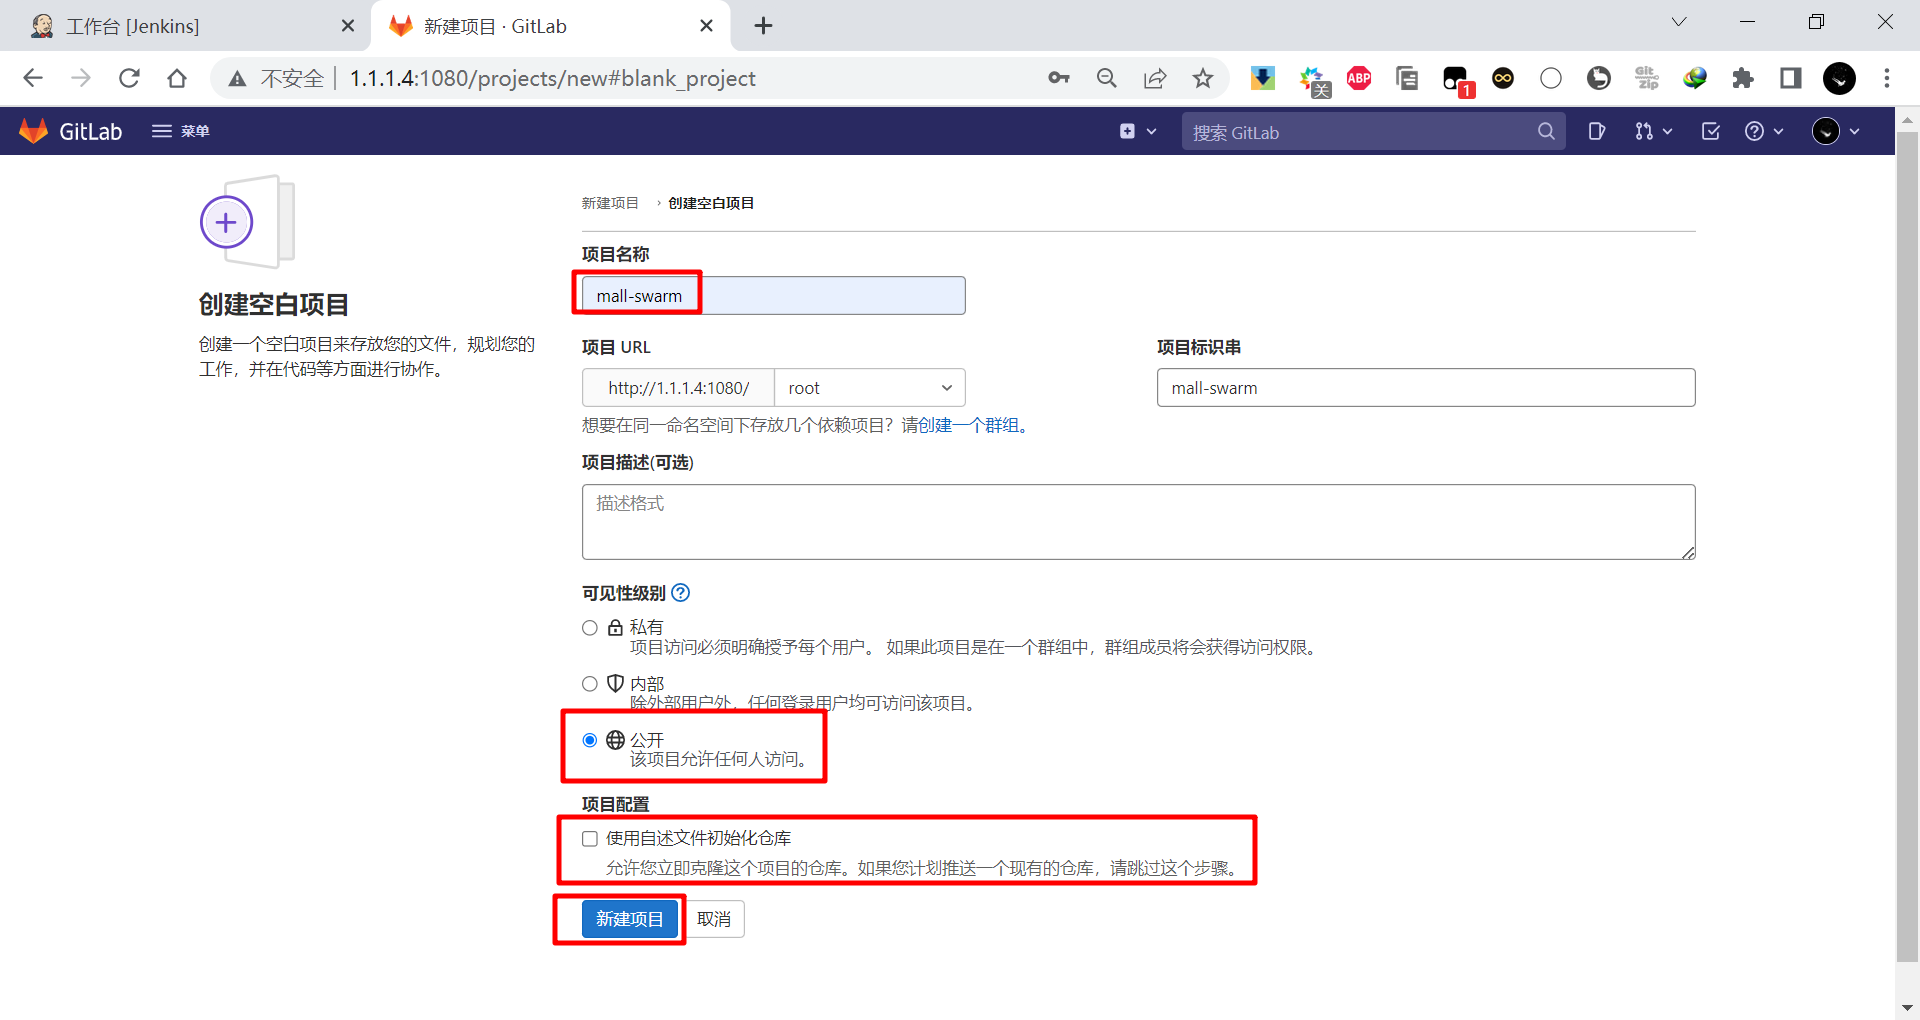The image size is (1920, 1020).
Task: Reload the page with refresh icon
Action: 129,78
